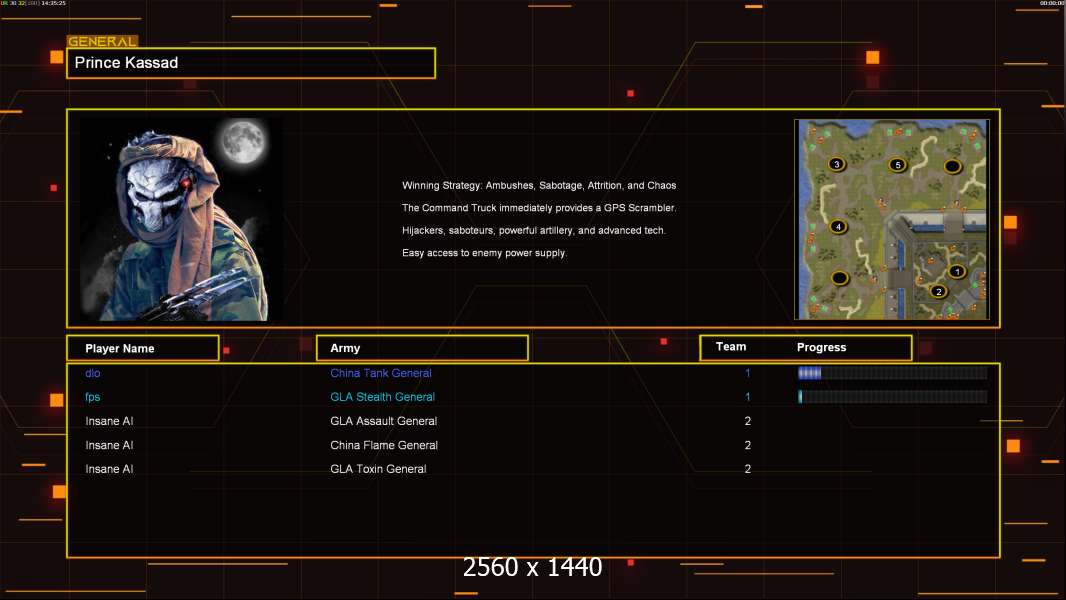Click GLA Toxin General army text
Image resolution: width=1066 pixels, height=600 pixels.
[x=378, y=469]
